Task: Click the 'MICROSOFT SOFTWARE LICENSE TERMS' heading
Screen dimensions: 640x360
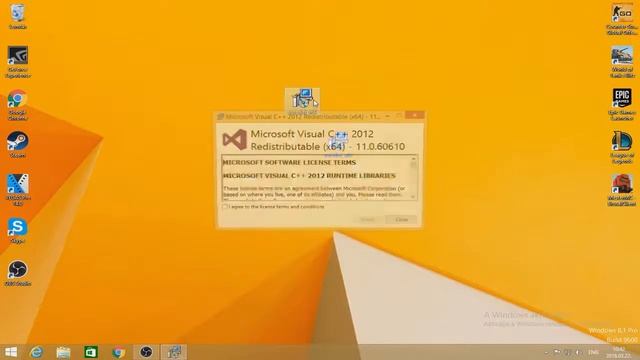Action: 289,162
